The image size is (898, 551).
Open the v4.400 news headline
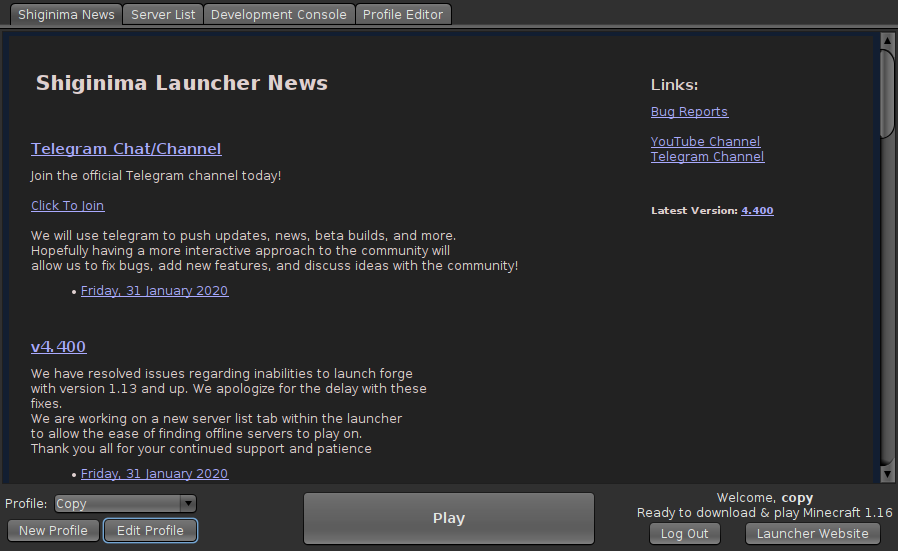coord(58,347)
